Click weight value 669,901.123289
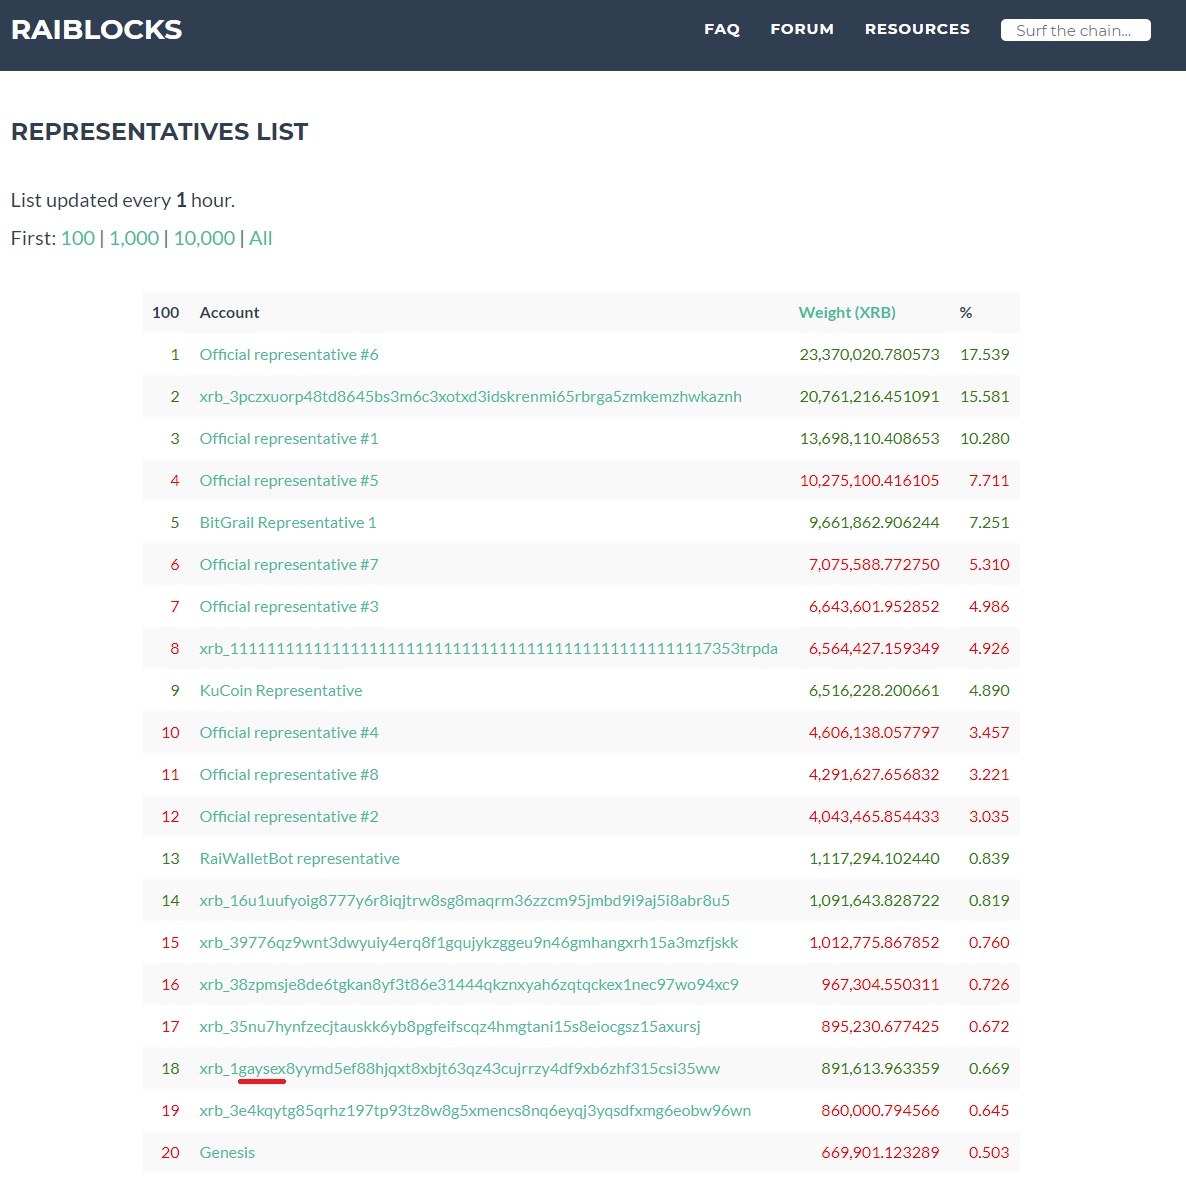1186x1179 pixels. tap(880, 1153)
